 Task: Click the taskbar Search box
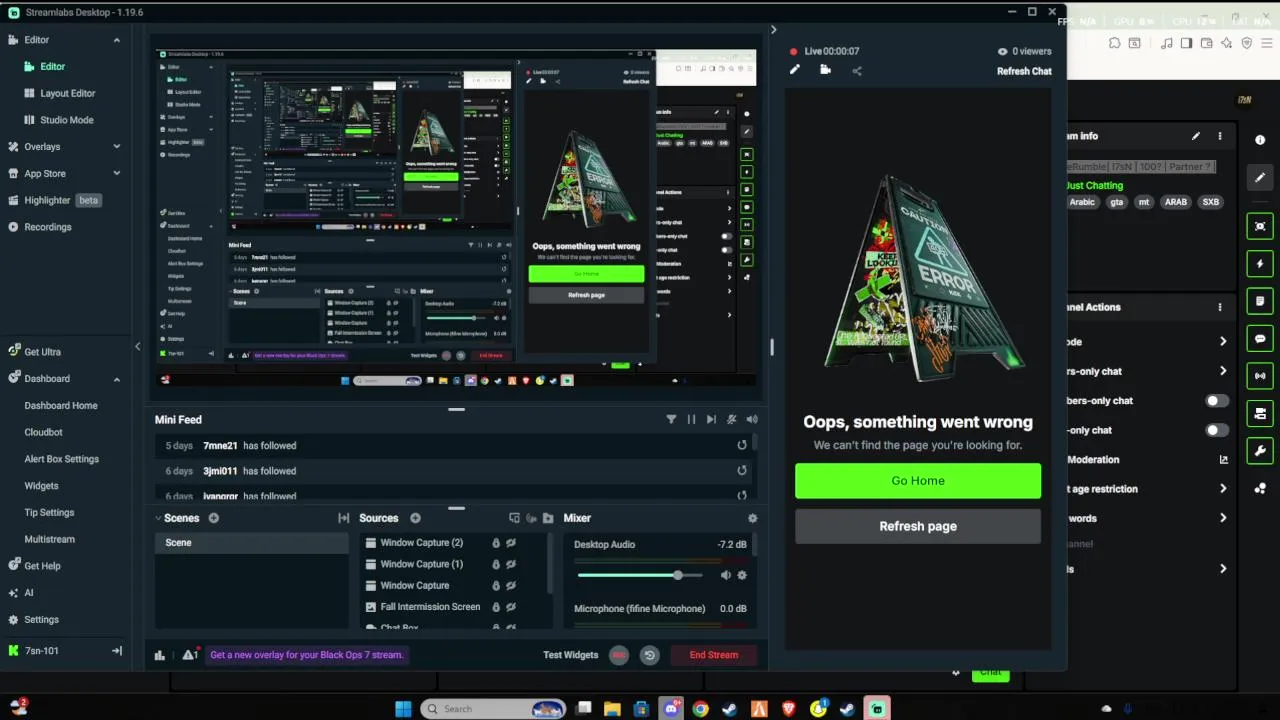click(x=493, y=709)
